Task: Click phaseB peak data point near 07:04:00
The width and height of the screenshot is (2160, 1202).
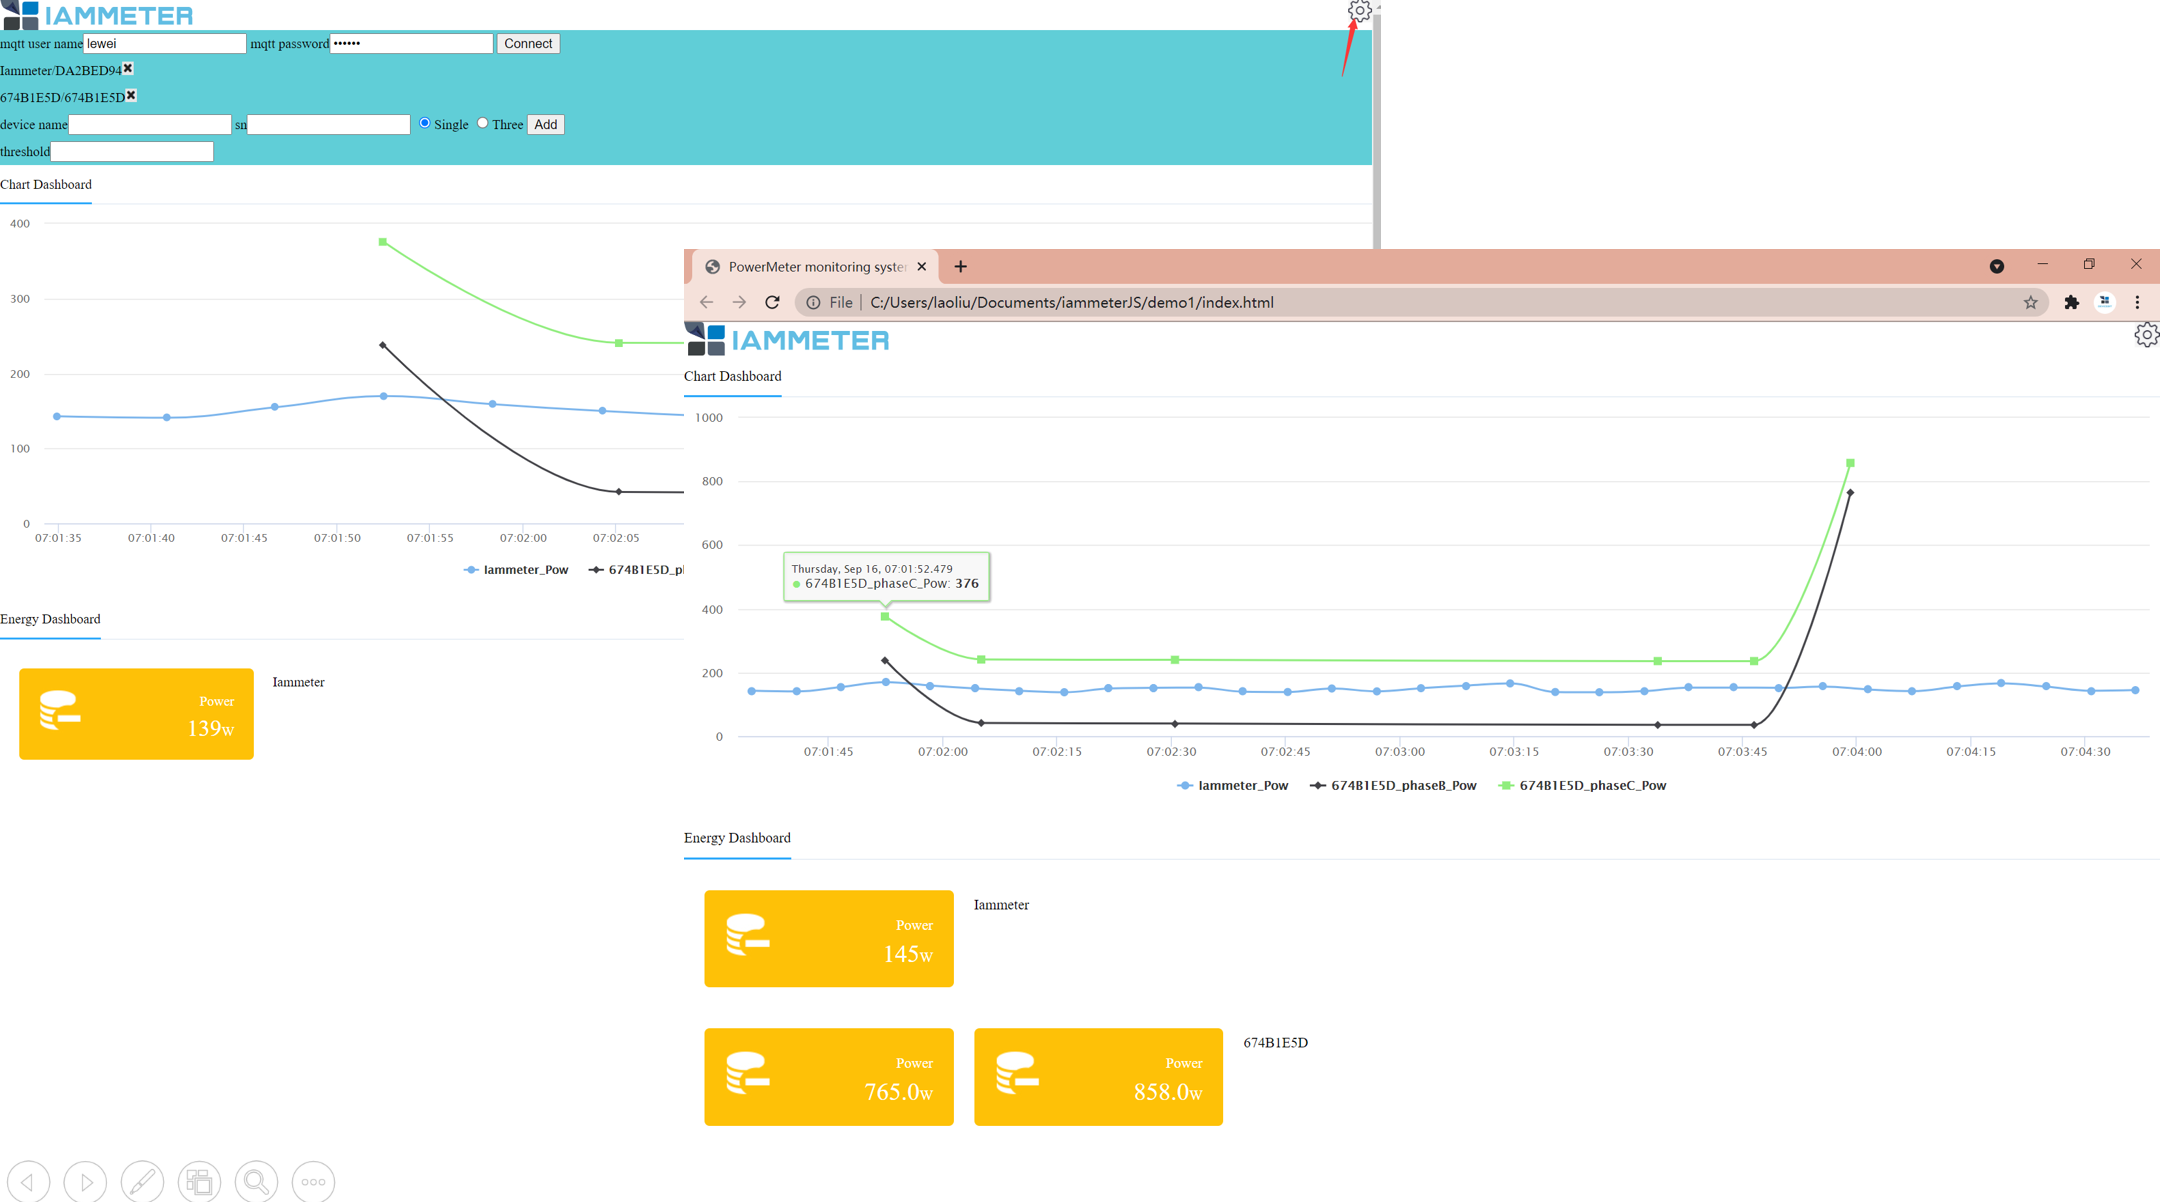Action: point(1850,493)
